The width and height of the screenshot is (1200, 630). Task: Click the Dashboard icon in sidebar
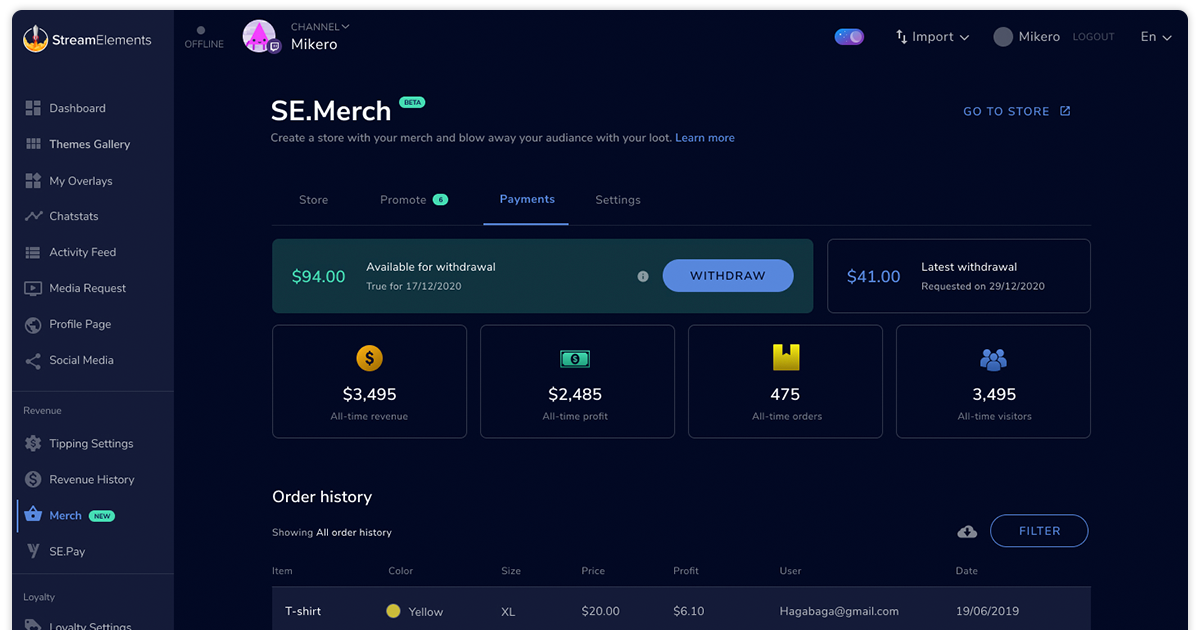click(33, 108)
